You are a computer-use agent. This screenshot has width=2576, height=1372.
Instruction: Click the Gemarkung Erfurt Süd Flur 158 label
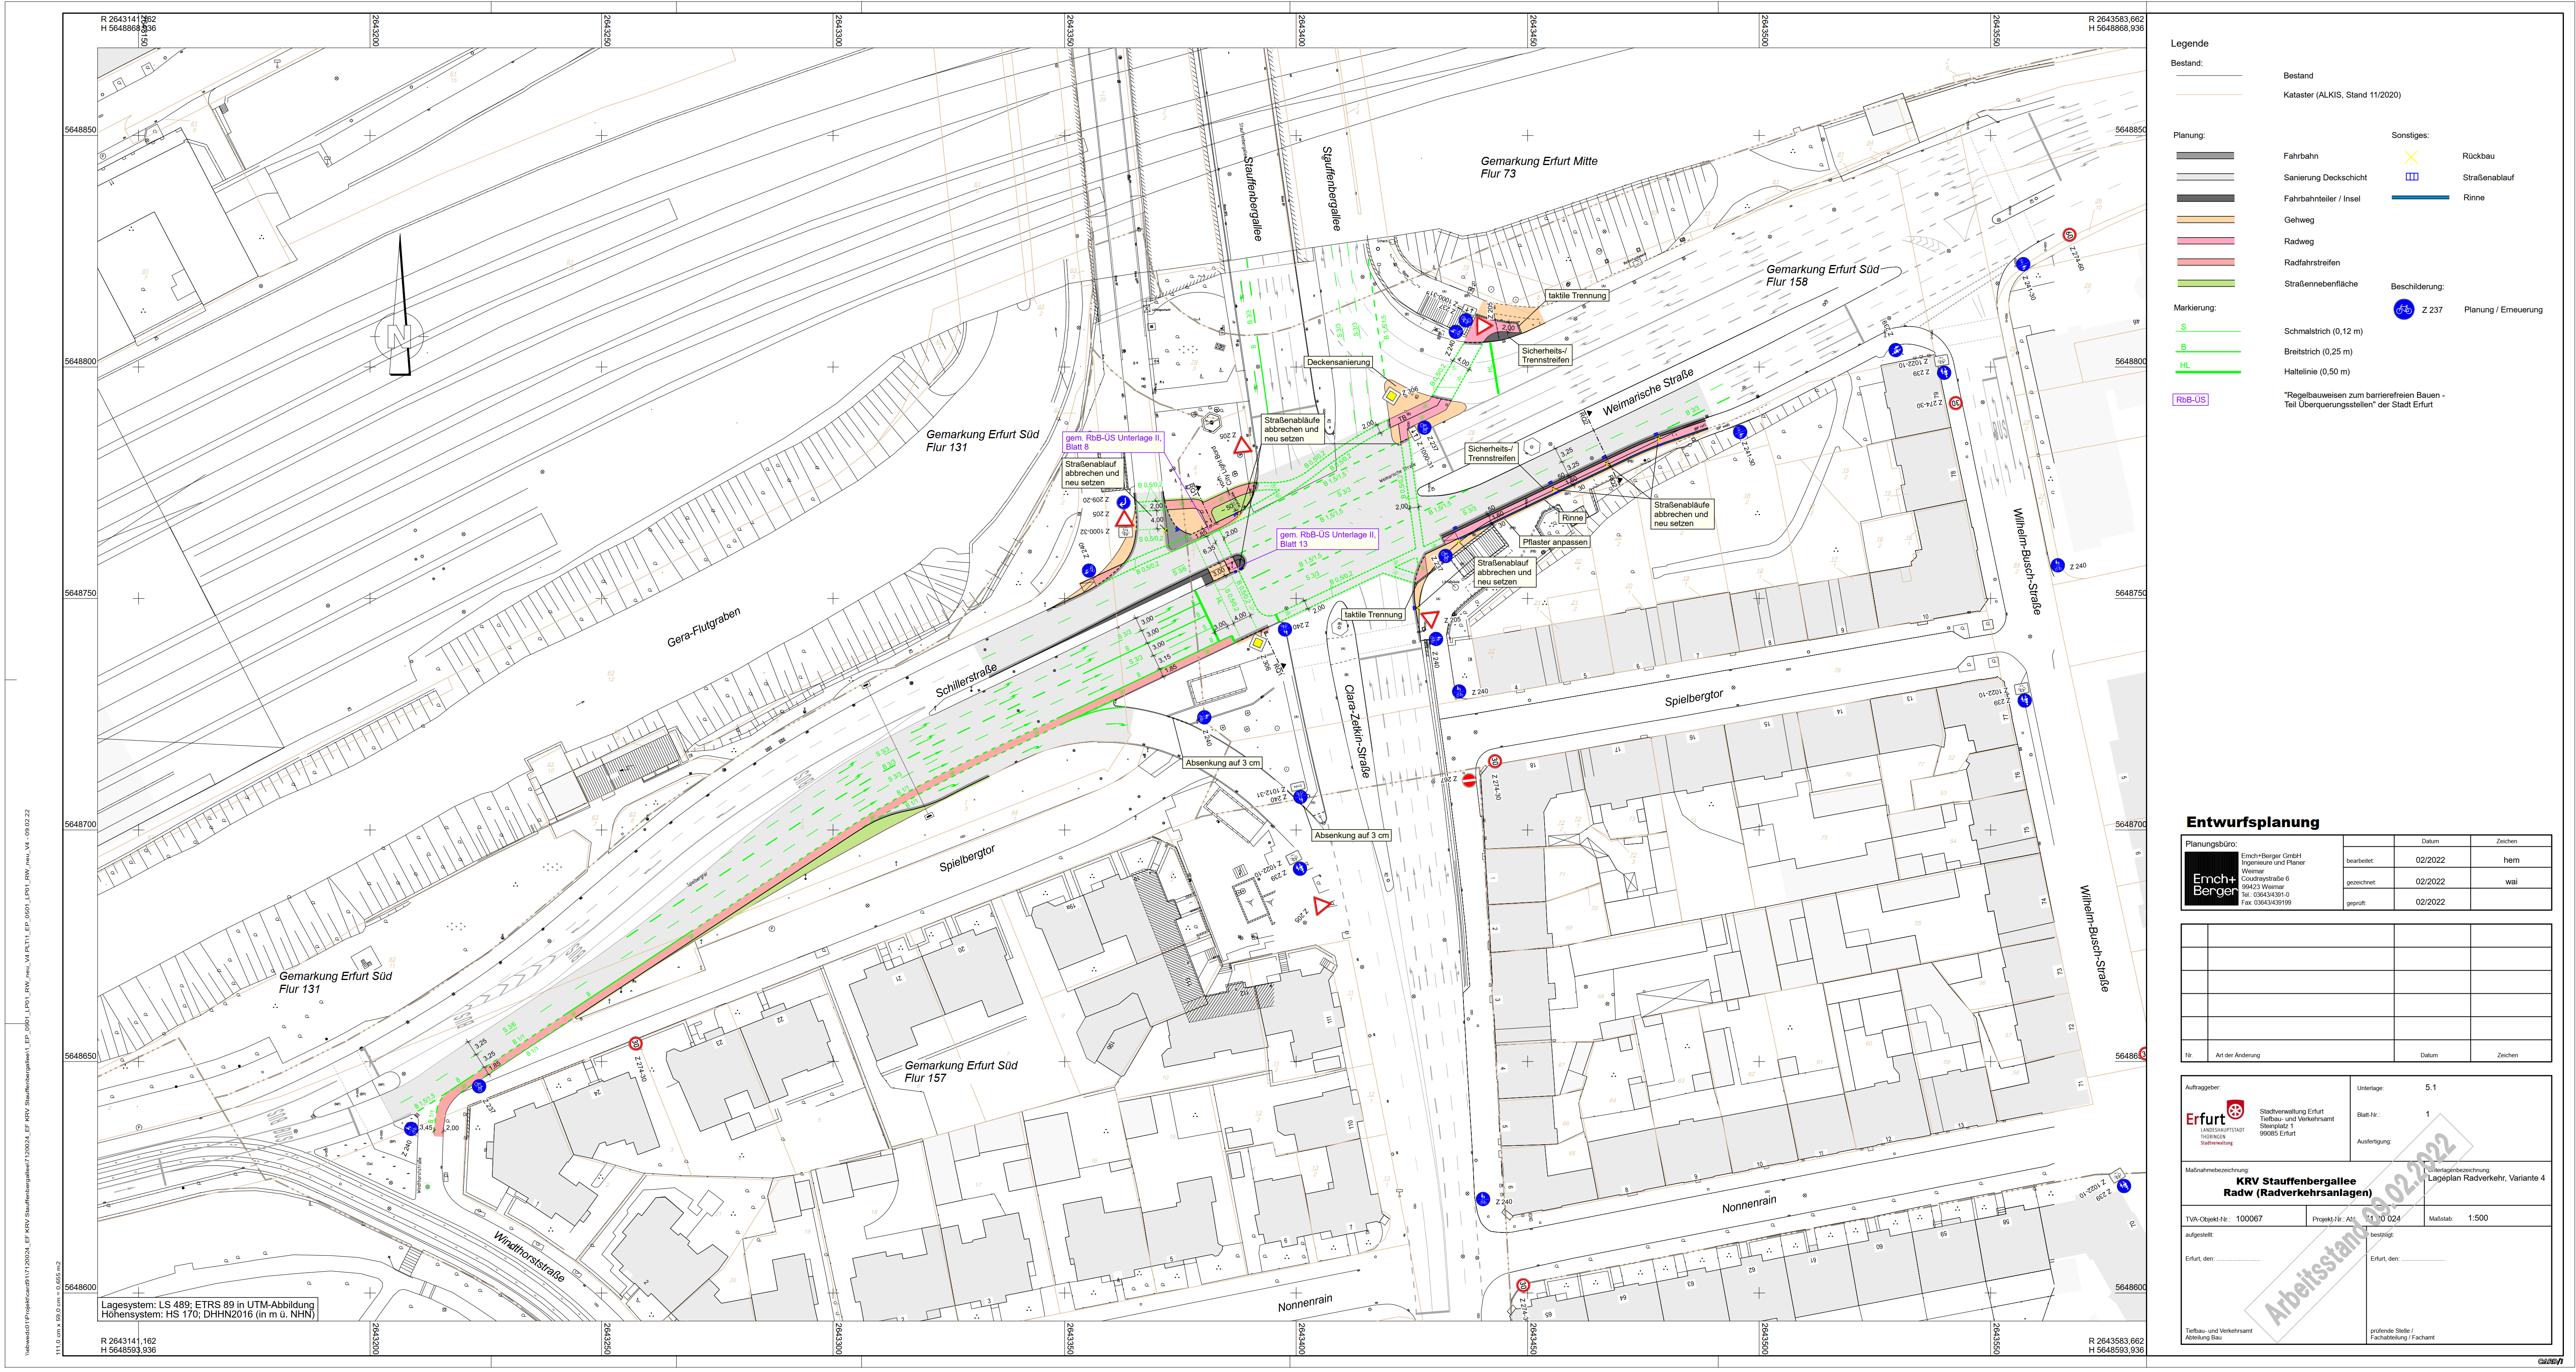[x=1822, y=275]
